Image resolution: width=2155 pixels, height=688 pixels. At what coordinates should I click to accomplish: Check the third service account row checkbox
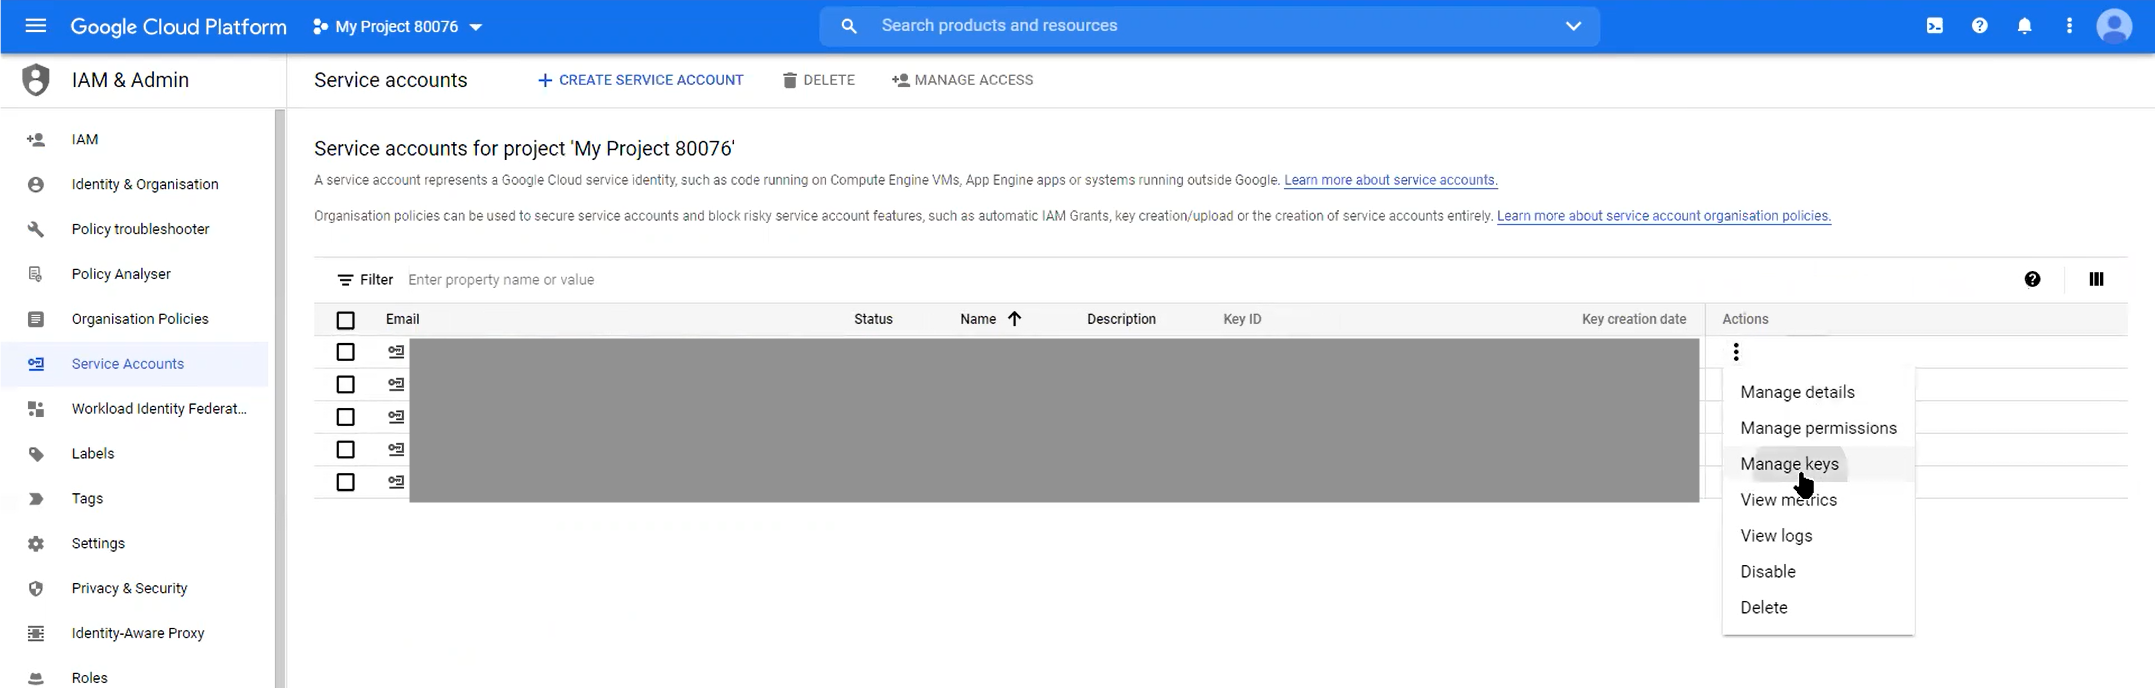(345, 417)
